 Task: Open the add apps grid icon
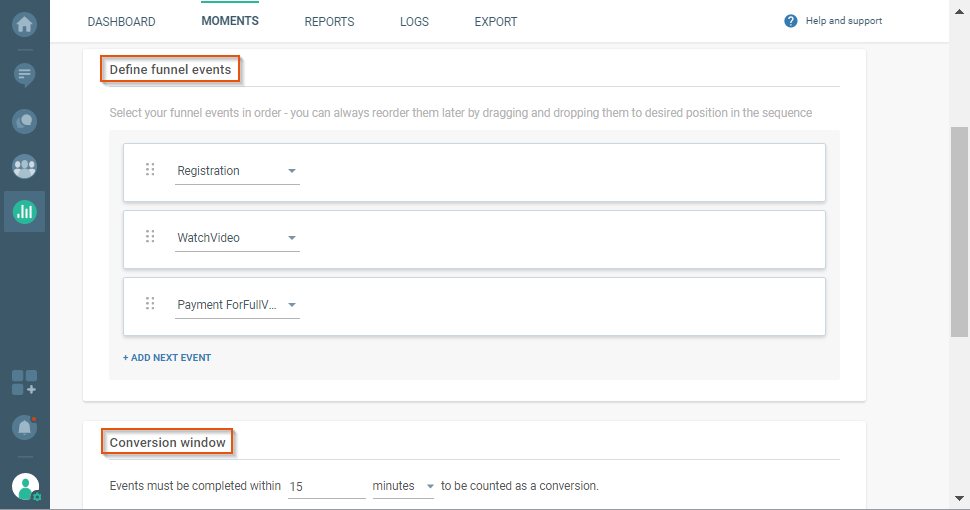[x=24, y=382]
